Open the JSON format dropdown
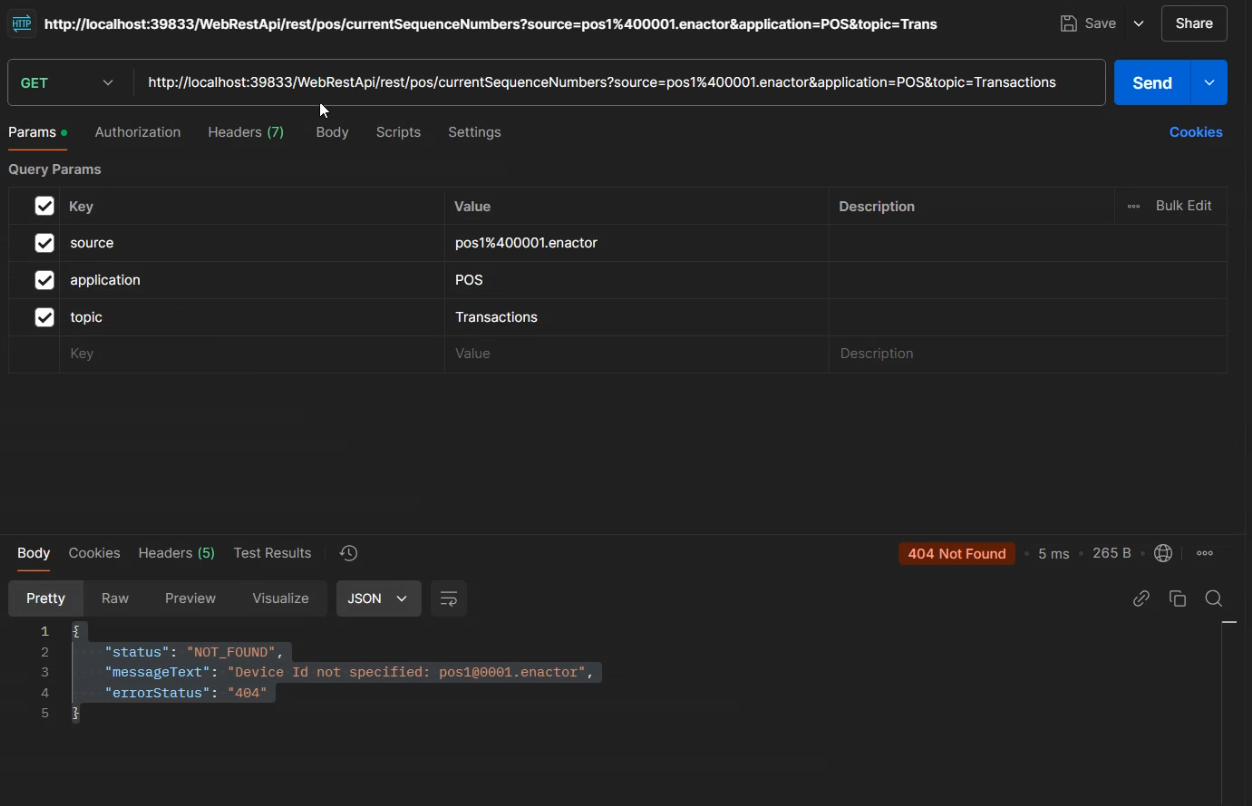The width and height of the screenshot is (1252, 806). (x=378, y=598)
